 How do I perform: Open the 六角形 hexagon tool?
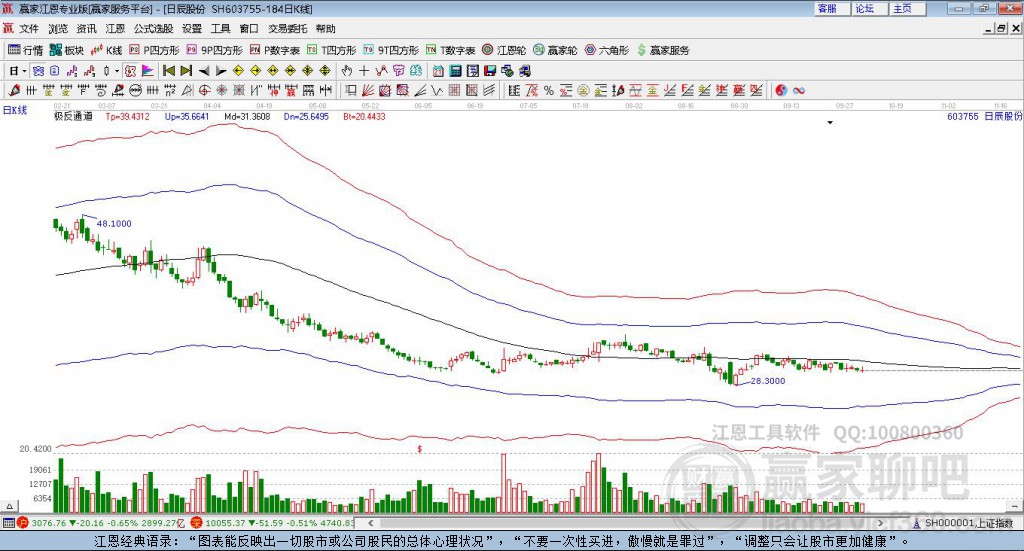[x=607, y=50]
